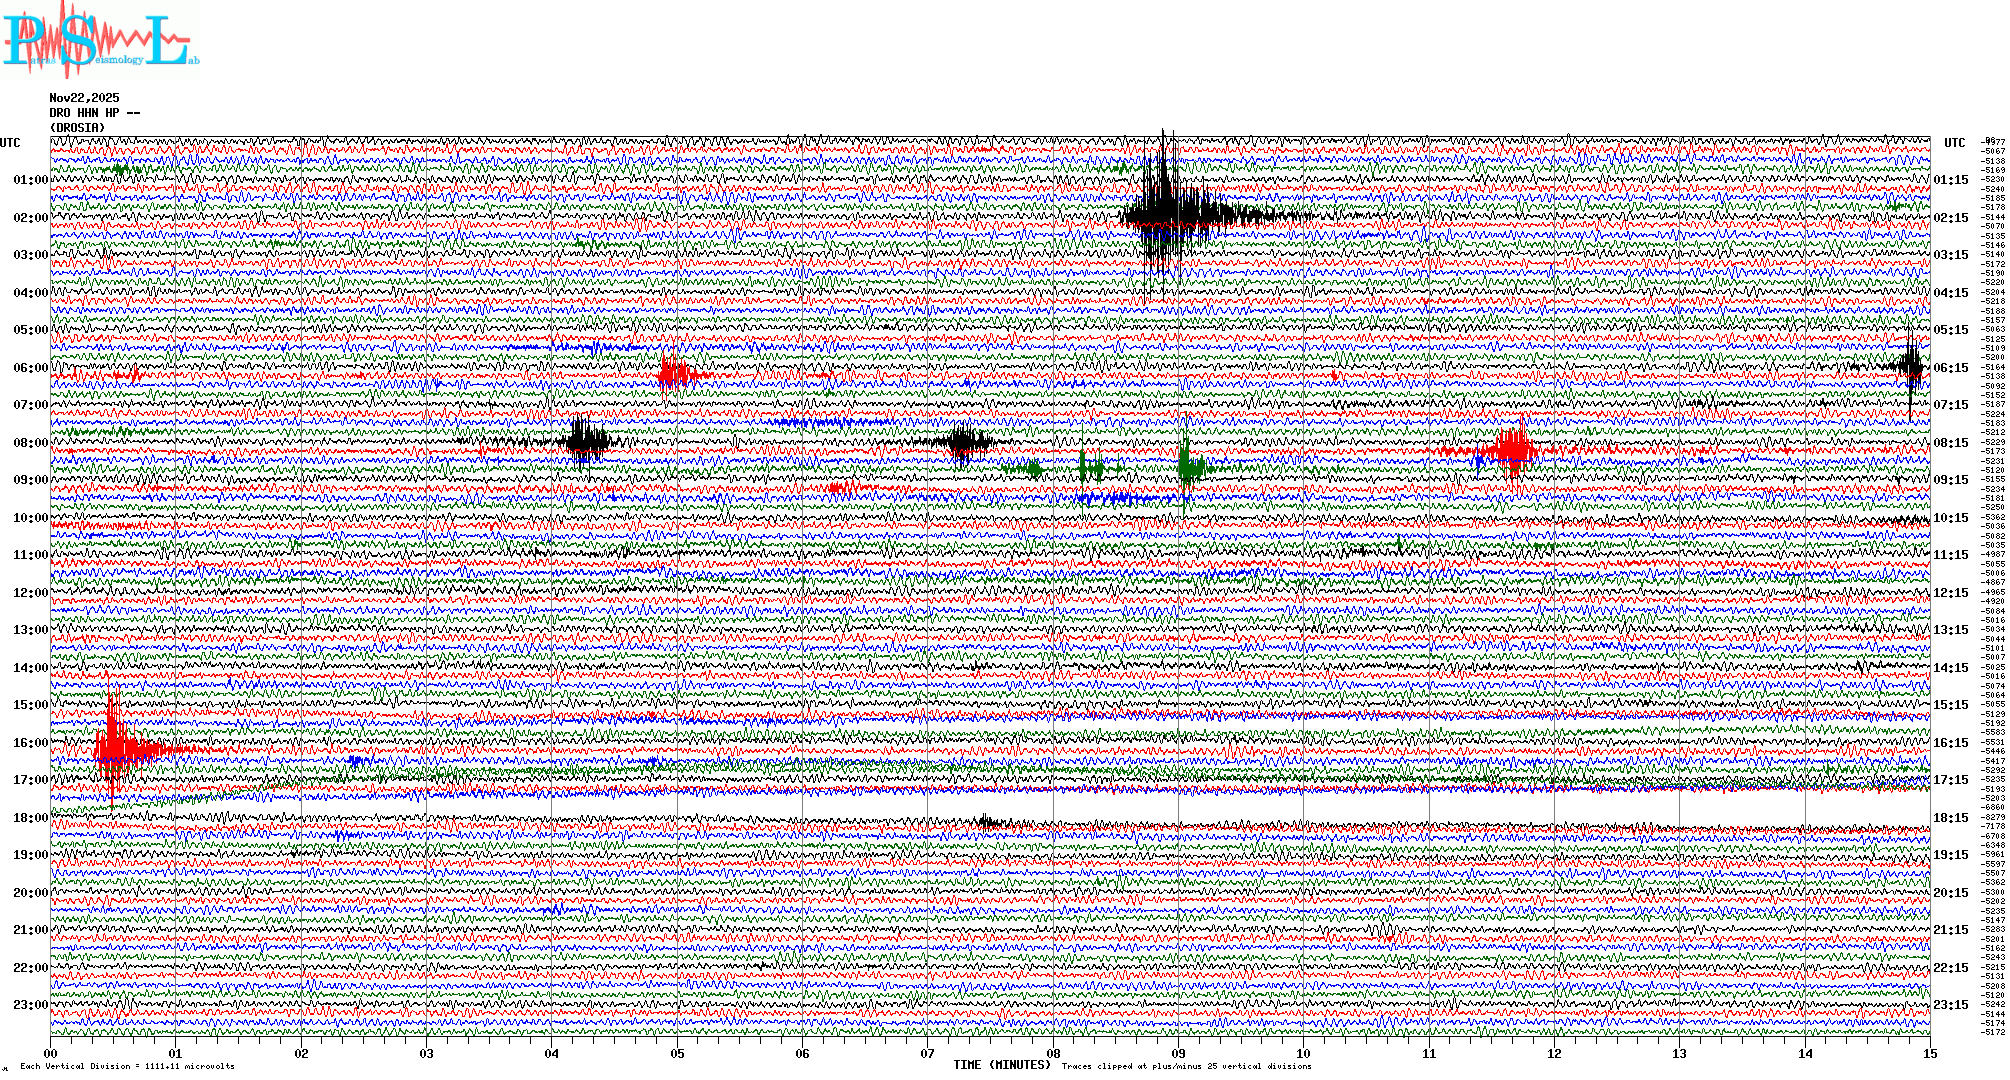Click the left UTC axis header
2010x1080 pixels.
pos(10,143)
